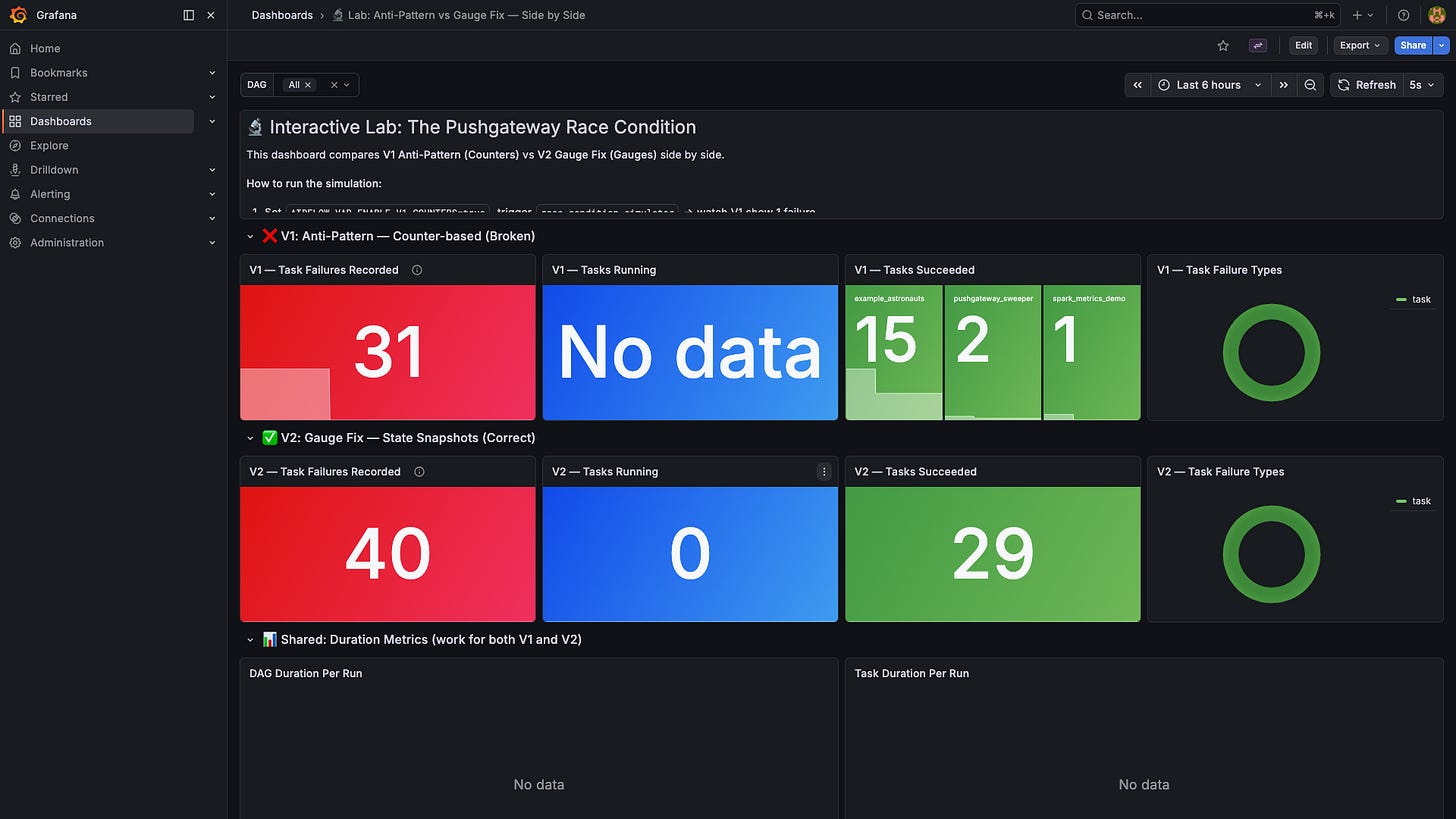The width and height of the screenshot is (1456, 819).
Task: Clear the DAG variable selection
Action: [x=334, y=85]
